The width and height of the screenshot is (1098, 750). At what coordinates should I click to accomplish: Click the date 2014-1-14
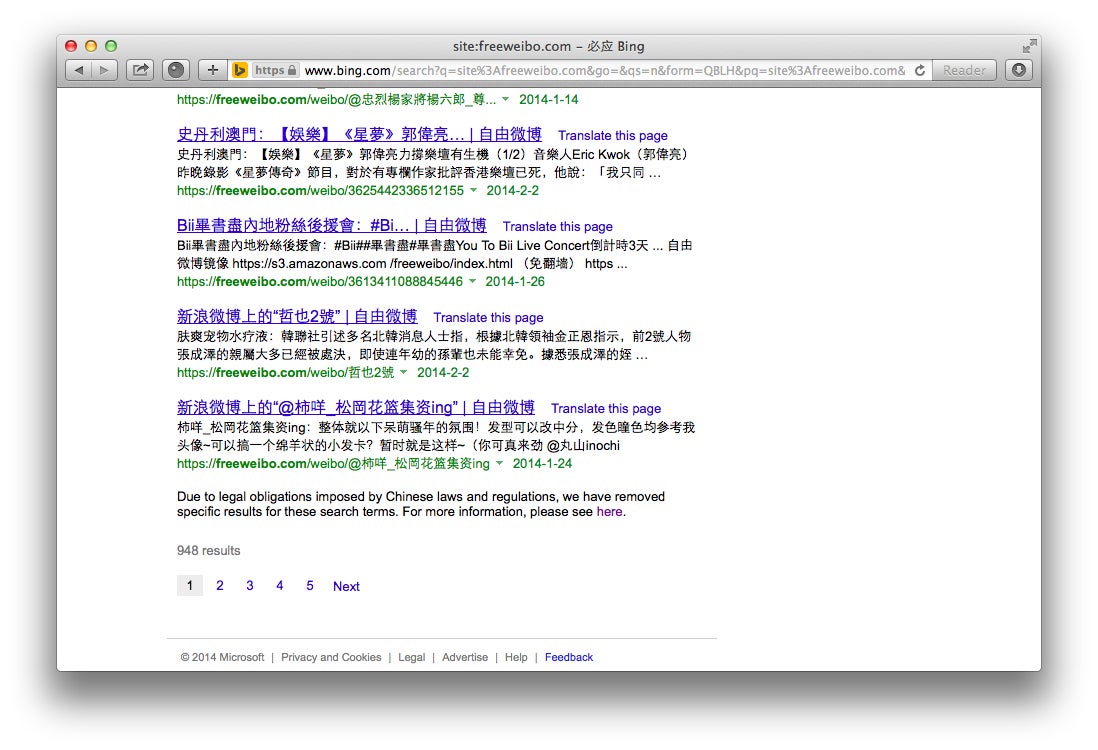point(548,99)
